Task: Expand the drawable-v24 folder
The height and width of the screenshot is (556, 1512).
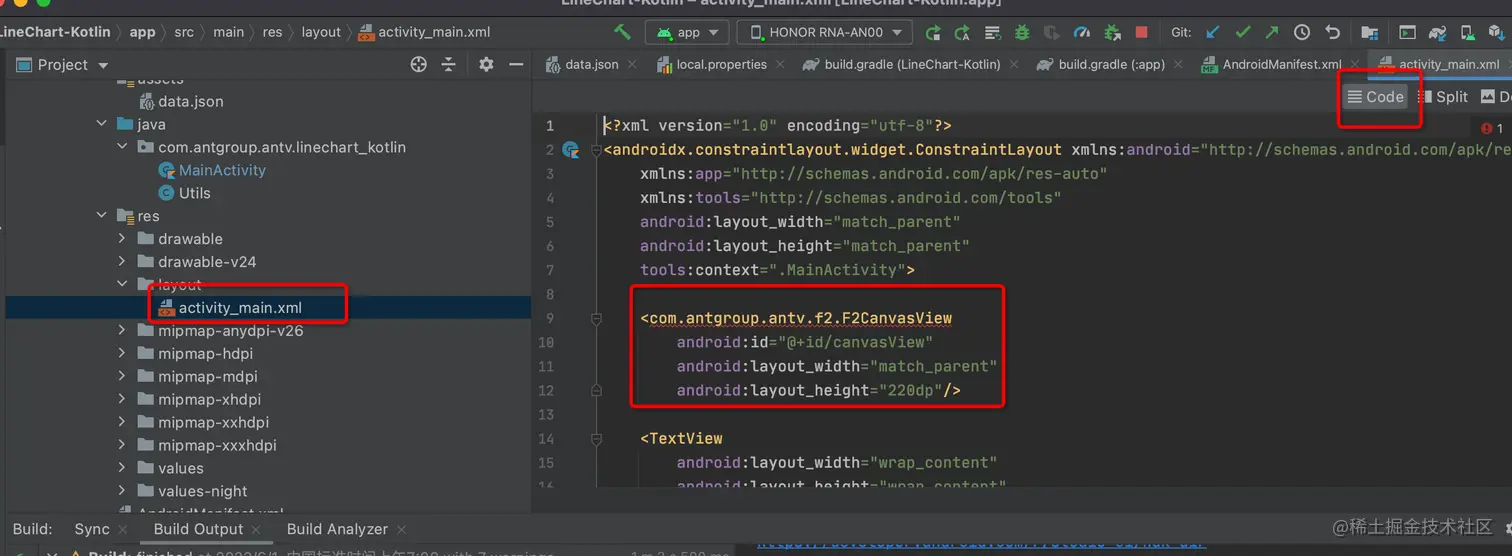Action: coord(123,262)
